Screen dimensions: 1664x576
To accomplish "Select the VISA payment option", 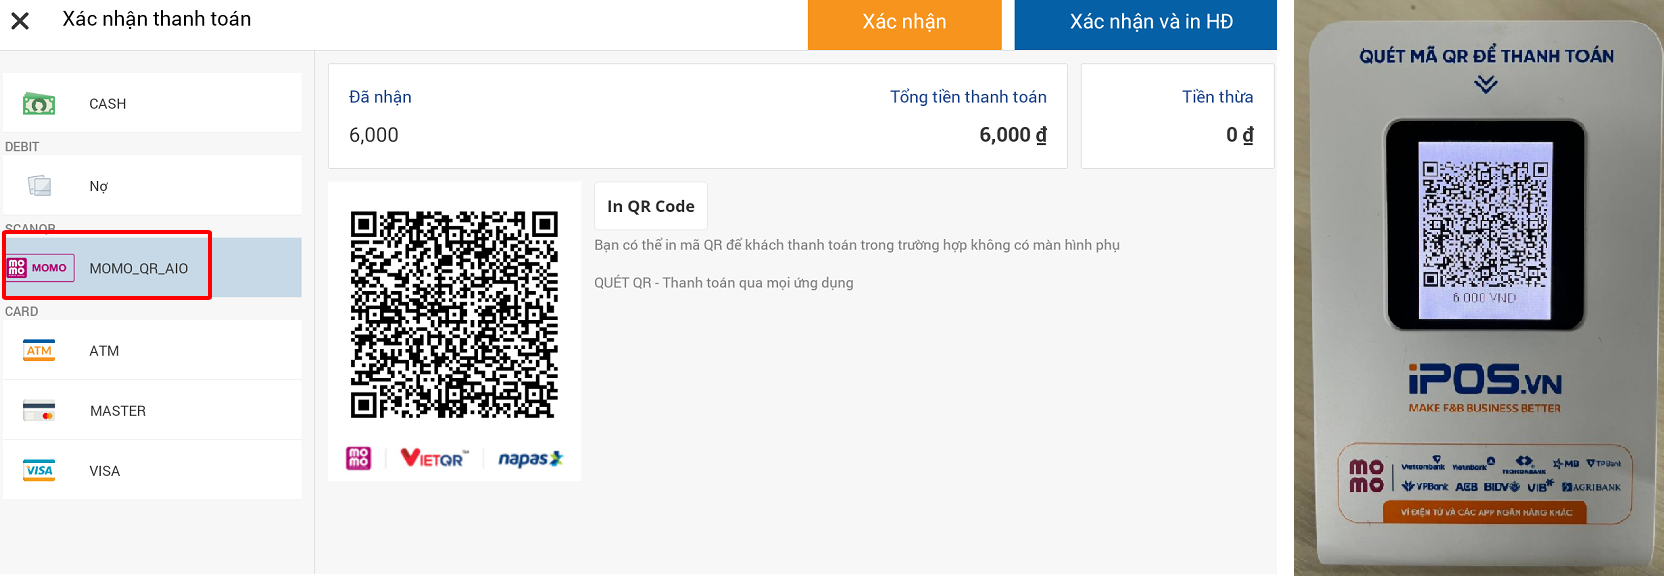I will 105,471.
